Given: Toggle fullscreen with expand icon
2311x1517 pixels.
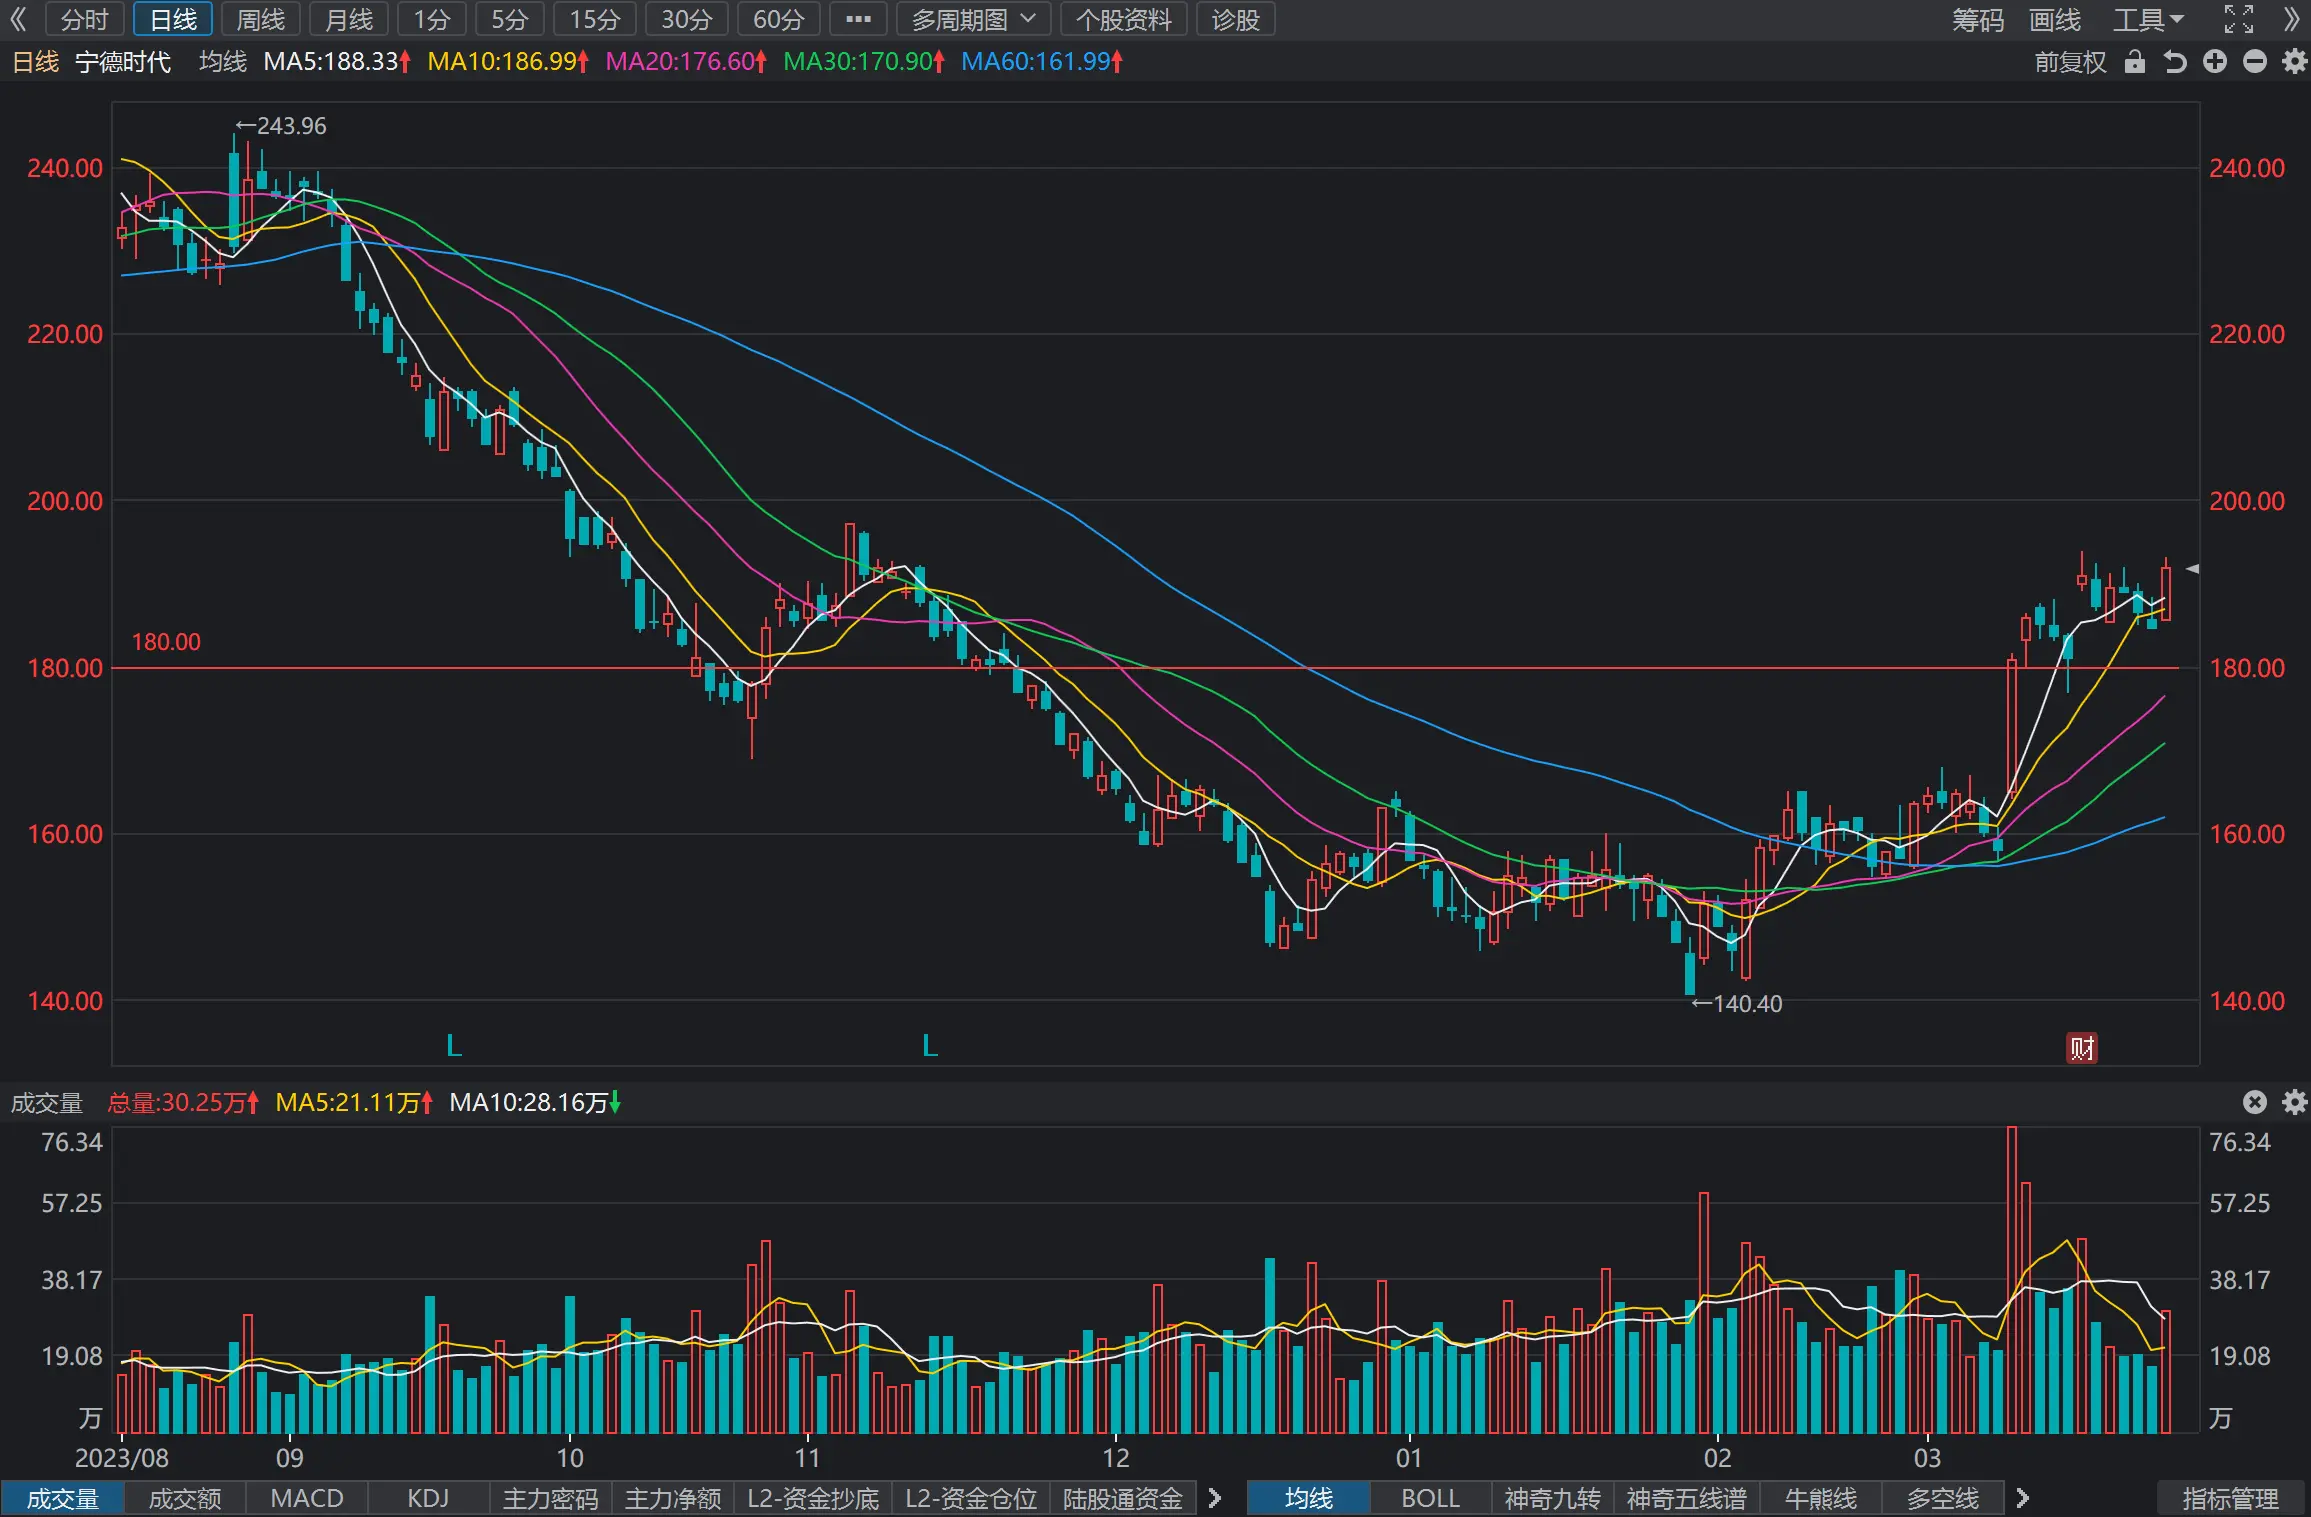Looking at the screenshot, I should (x=2239, y=19).
